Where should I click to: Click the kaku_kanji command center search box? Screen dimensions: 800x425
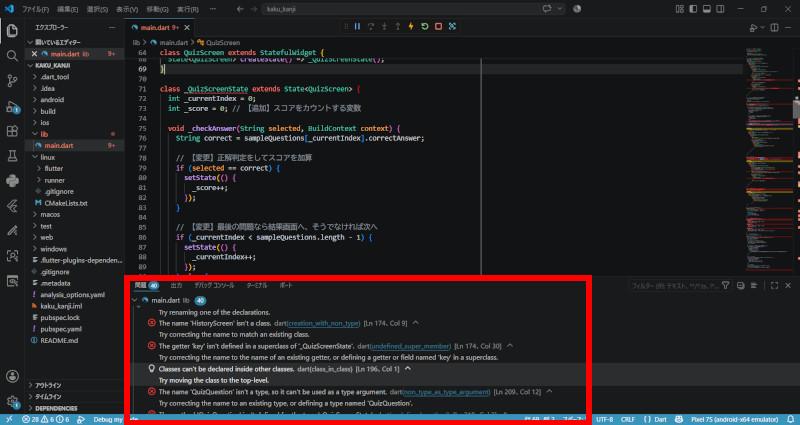(x=414, y=9)
